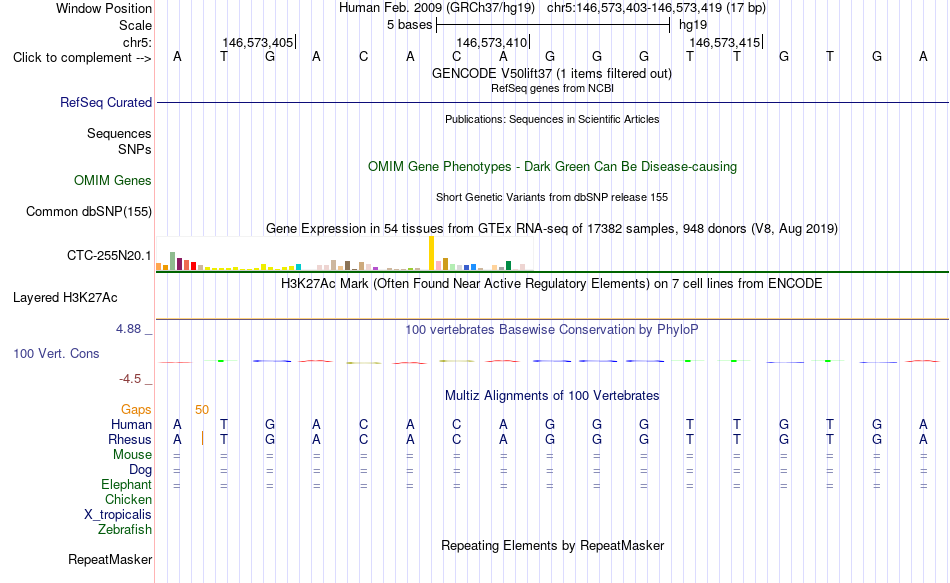Select the Mouse species label
This screenshot has width=950, height=583.
[132, 455]
